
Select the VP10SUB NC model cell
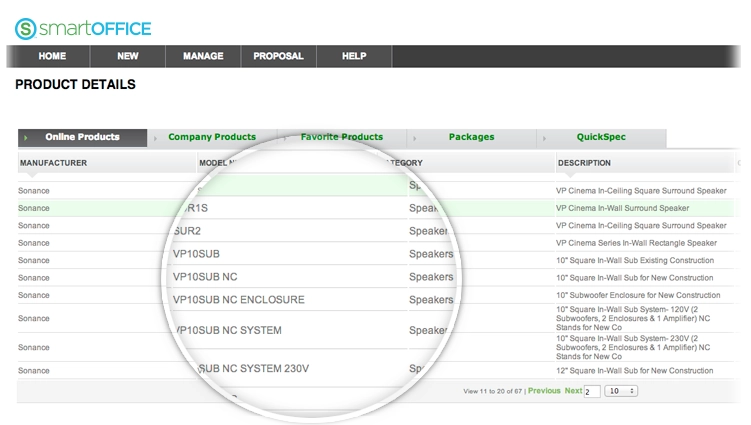pos(205,277)
